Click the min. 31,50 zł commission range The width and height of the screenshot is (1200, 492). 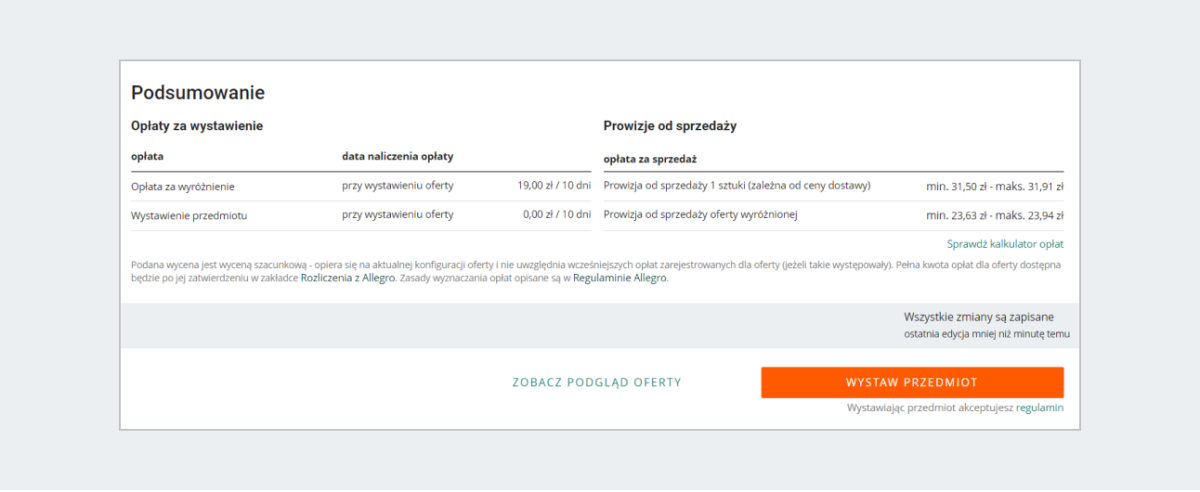coord(994,186)
